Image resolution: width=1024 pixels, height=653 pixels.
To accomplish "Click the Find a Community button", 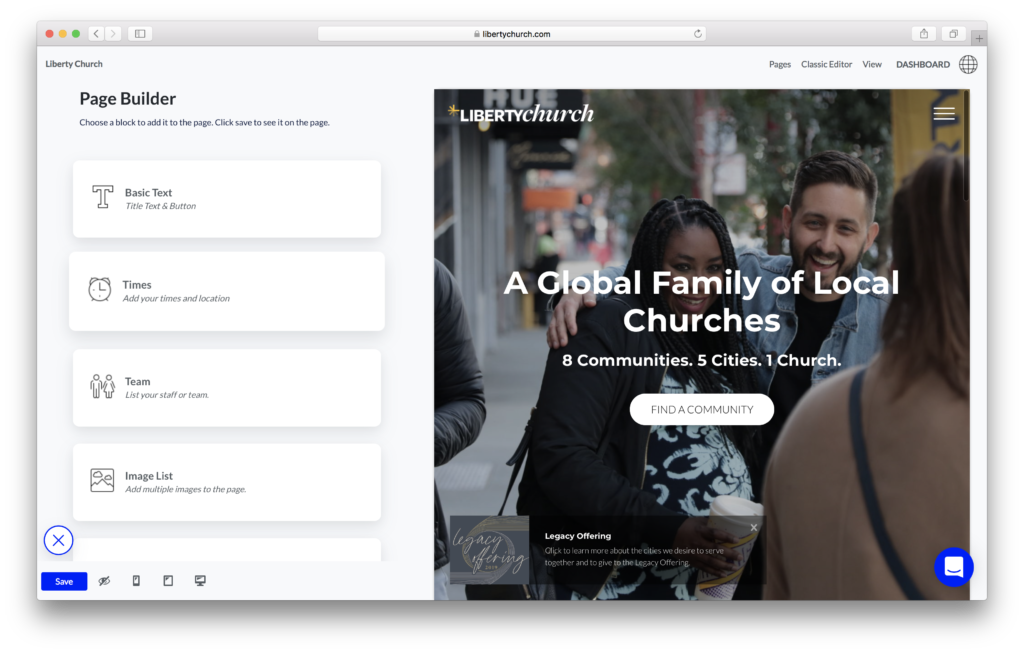I will click(x=701, y=409).
